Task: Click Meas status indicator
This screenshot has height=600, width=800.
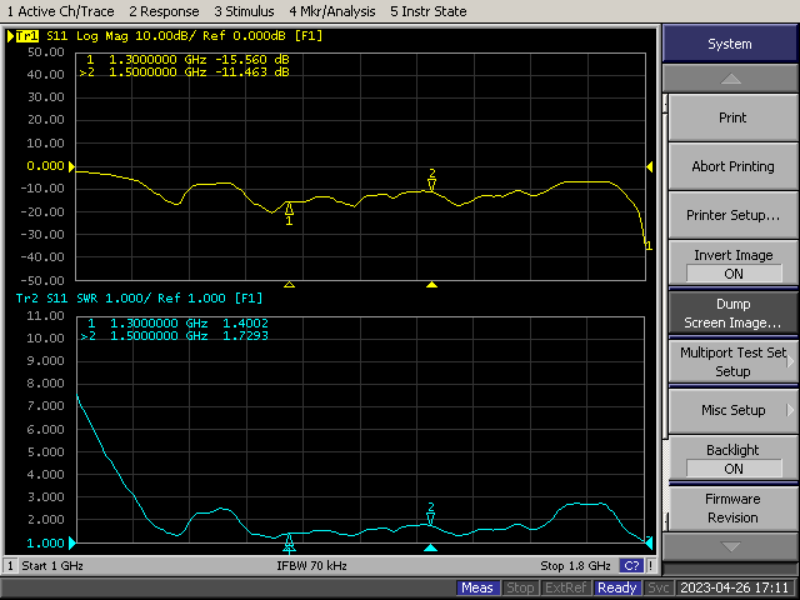Action: click(477, 588)
